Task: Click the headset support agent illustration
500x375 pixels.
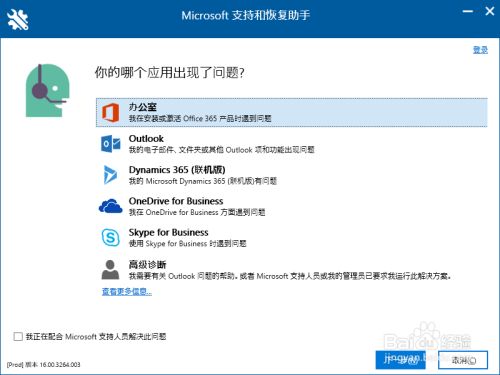Action: point(48,90)
